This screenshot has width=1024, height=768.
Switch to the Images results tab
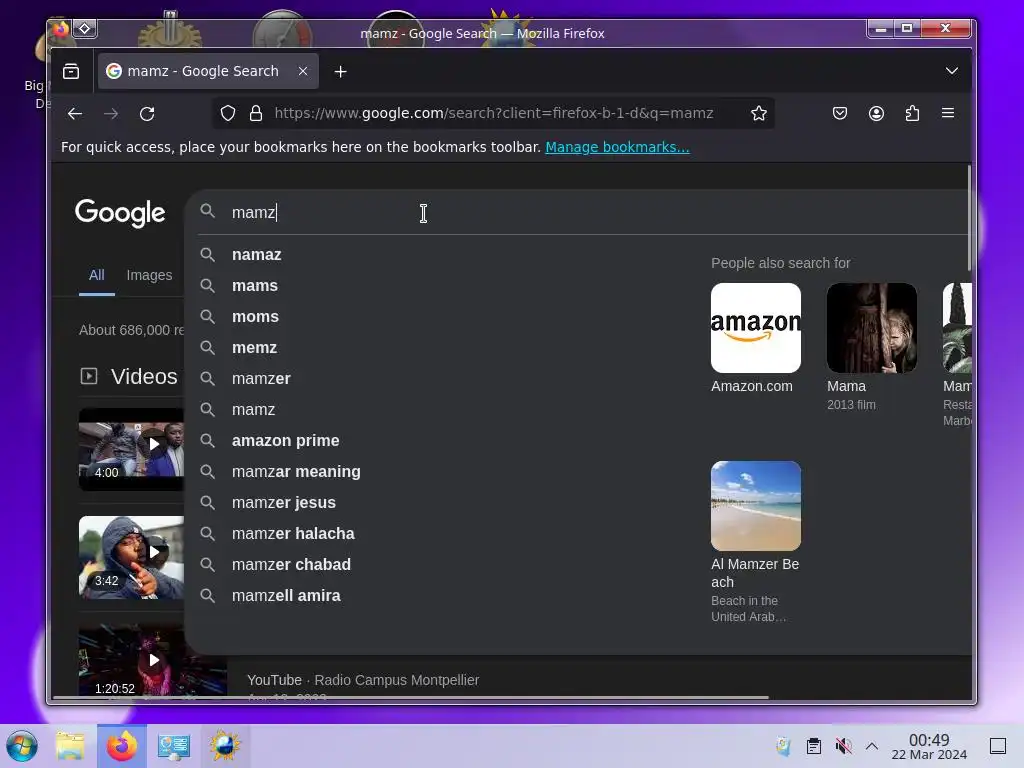click(149, 276)
